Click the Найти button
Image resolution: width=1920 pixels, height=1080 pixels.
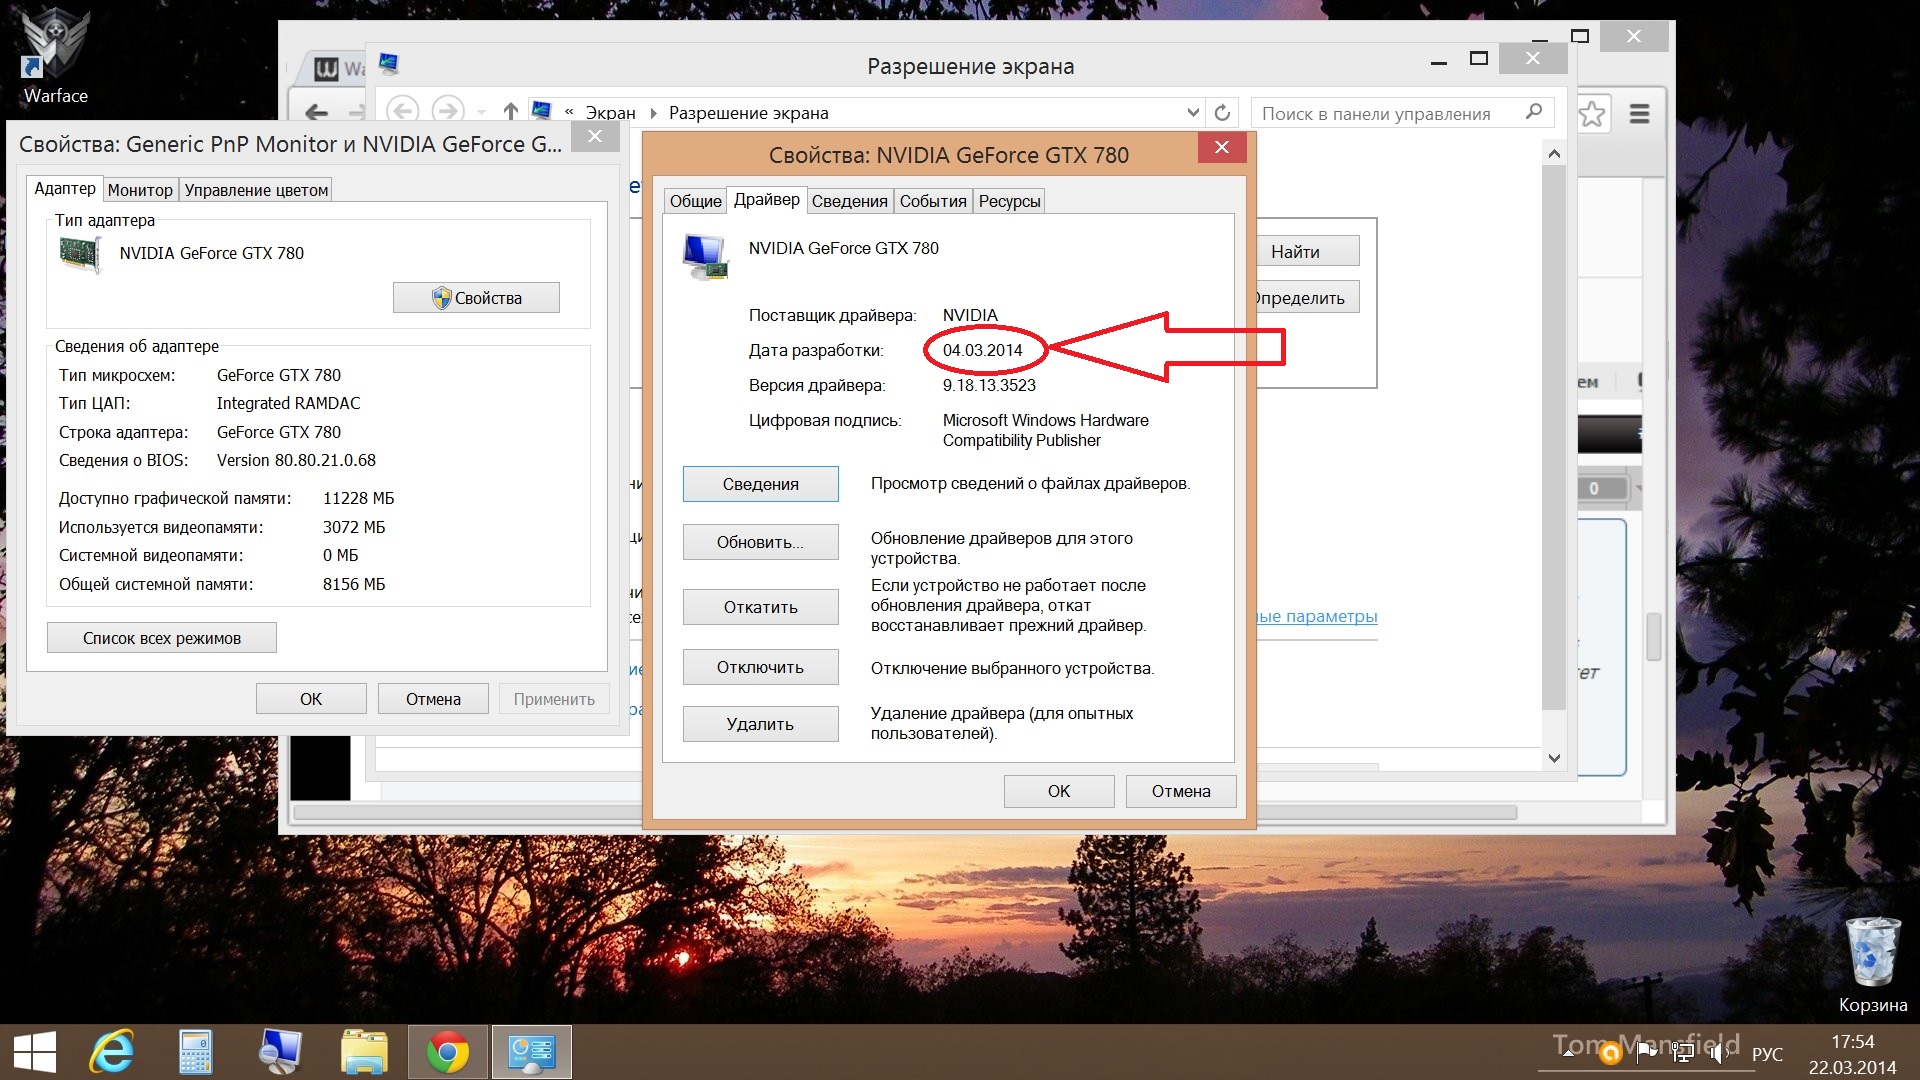click(x=1306, y=251)
